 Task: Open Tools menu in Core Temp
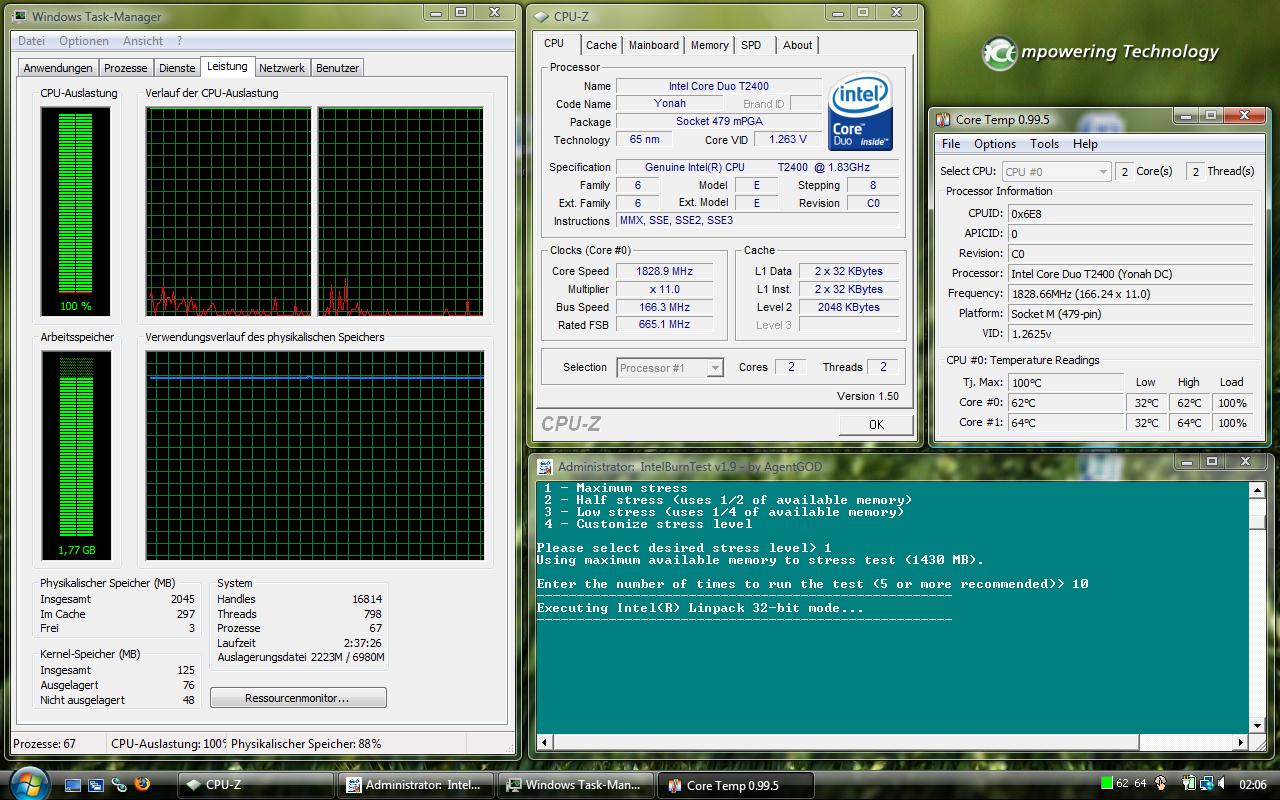tap(1044, 144)
